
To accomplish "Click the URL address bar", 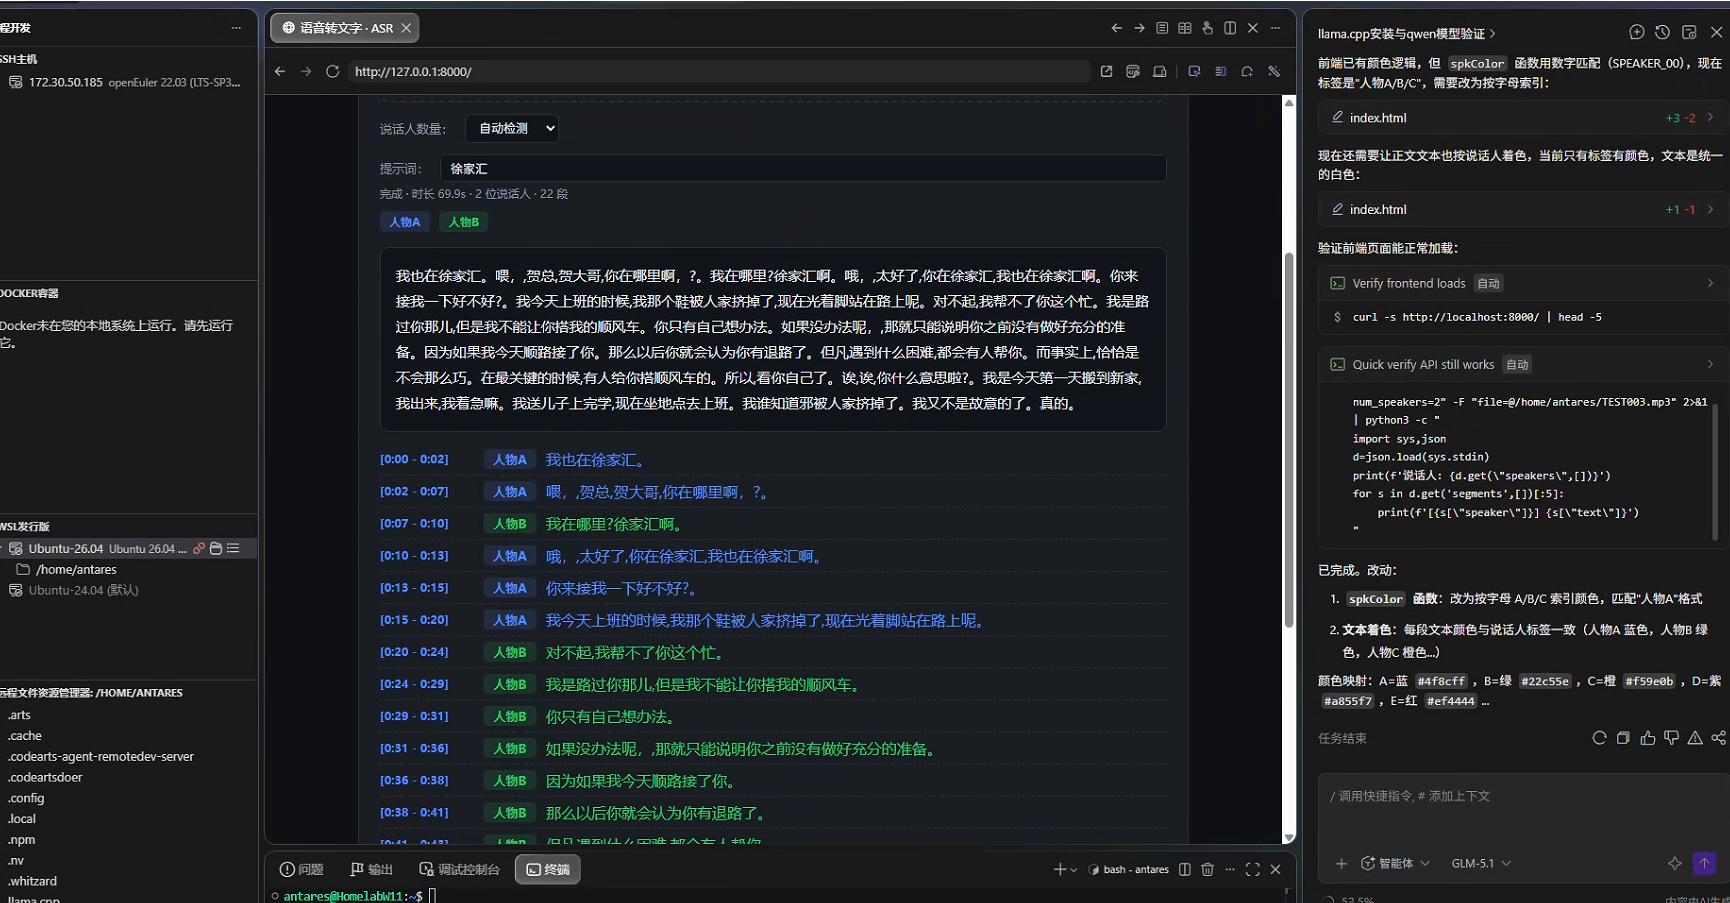I will [x=720, y=72].
